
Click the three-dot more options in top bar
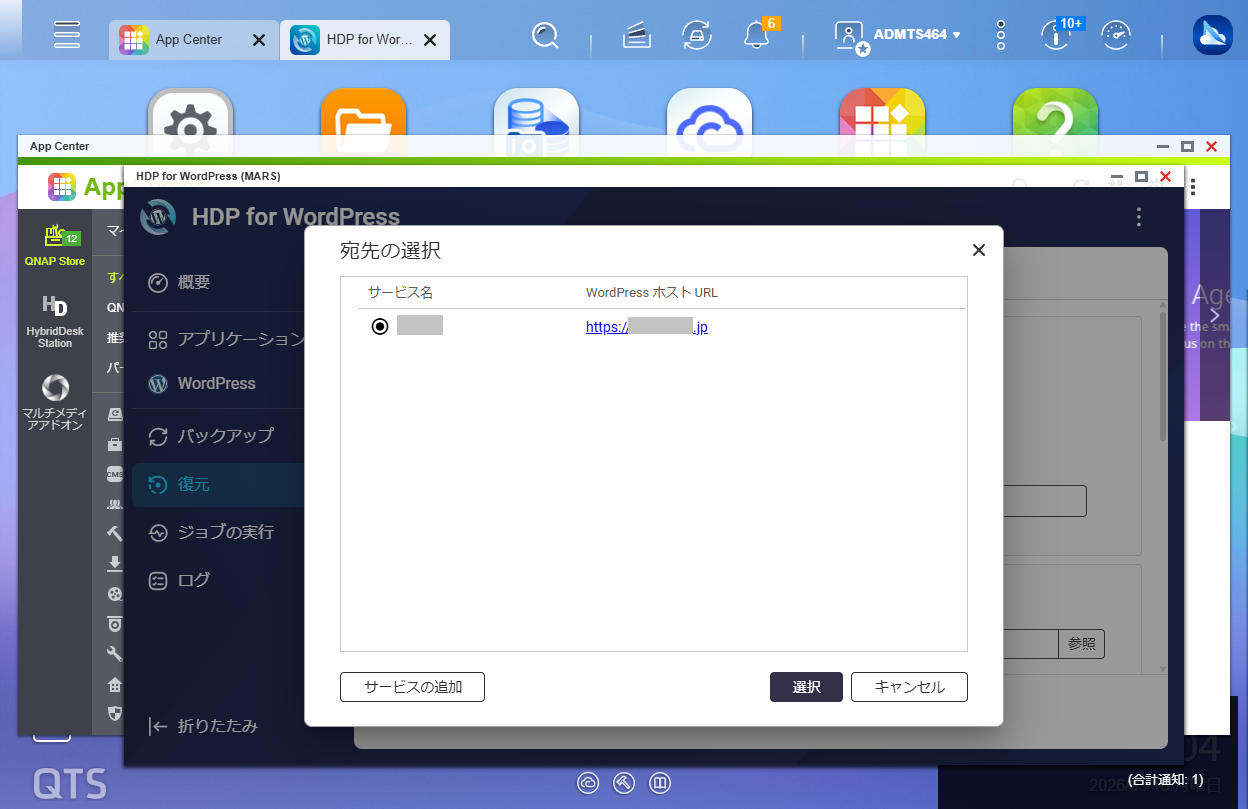point(1001,35)
